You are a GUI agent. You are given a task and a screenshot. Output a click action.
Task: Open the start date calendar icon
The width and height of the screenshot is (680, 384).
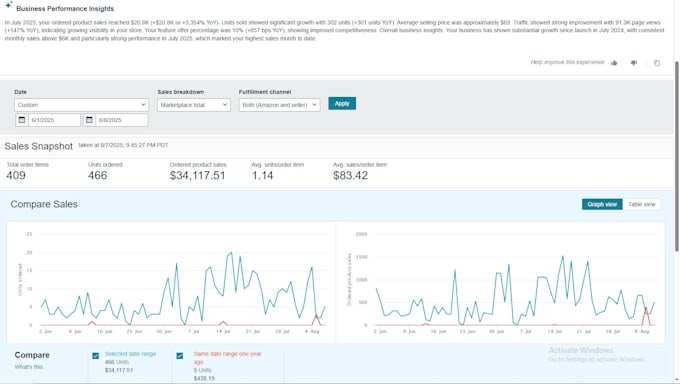(x=22, y=120)
